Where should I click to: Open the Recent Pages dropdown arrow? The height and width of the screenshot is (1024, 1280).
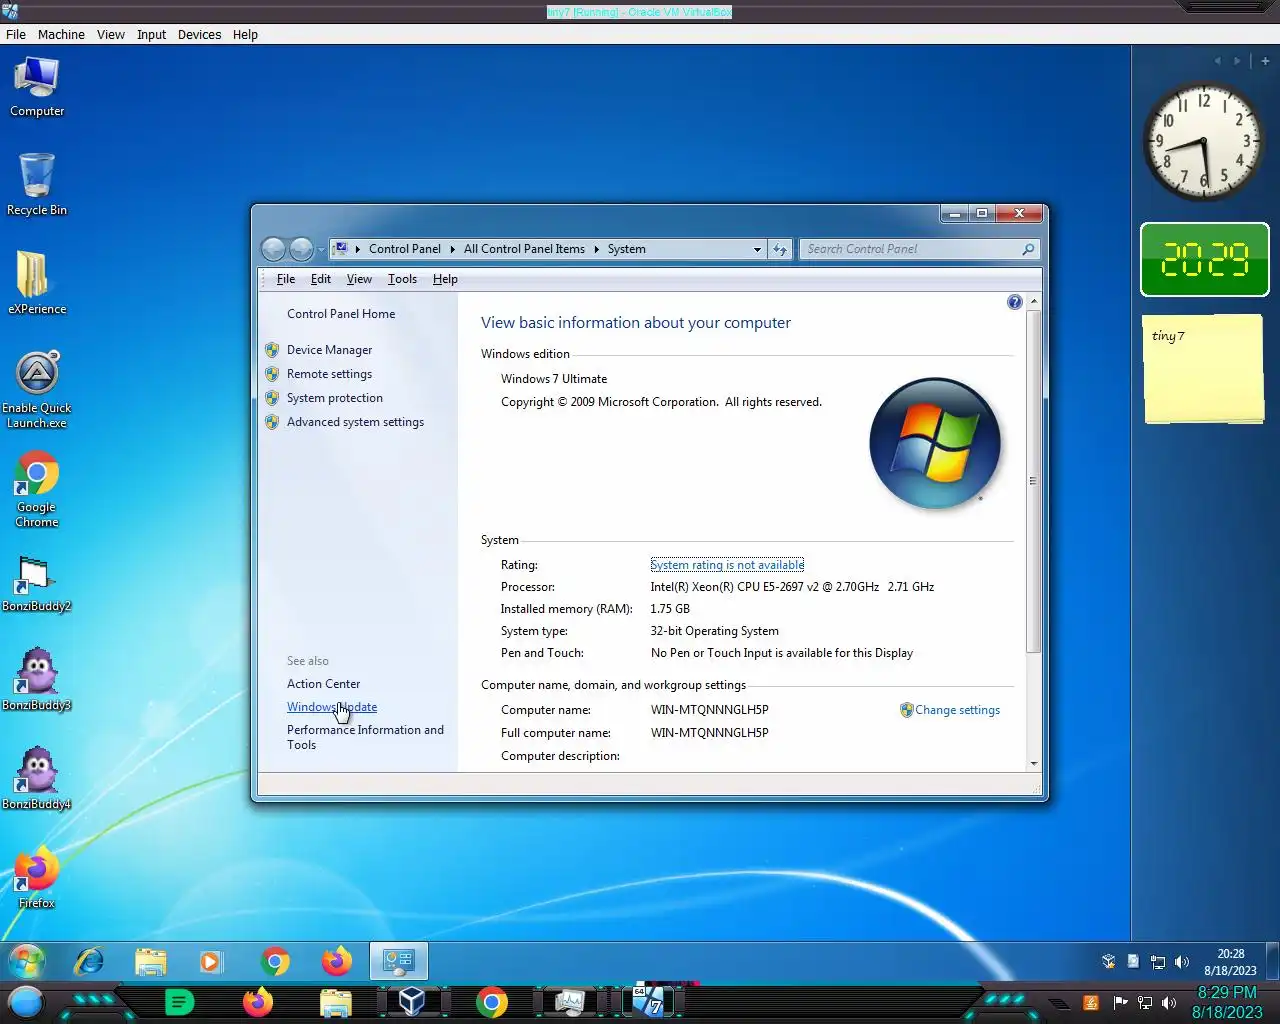click(321, 250)
